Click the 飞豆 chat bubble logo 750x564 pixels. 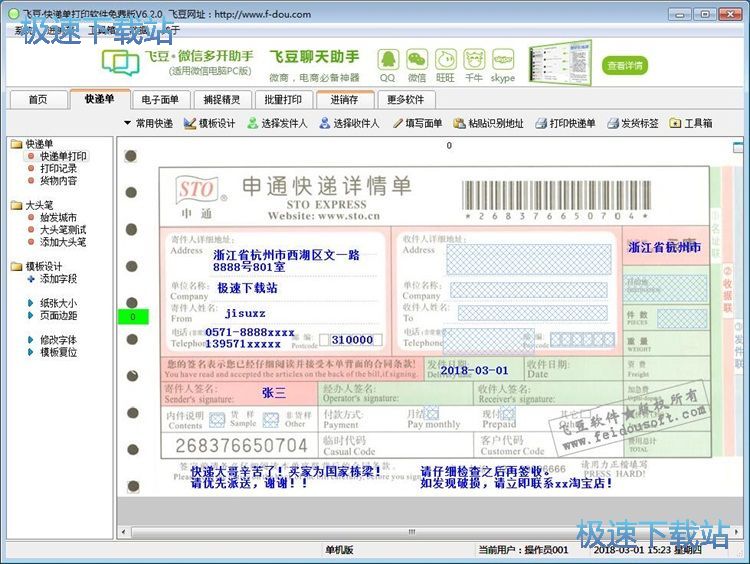coord(121,63)
